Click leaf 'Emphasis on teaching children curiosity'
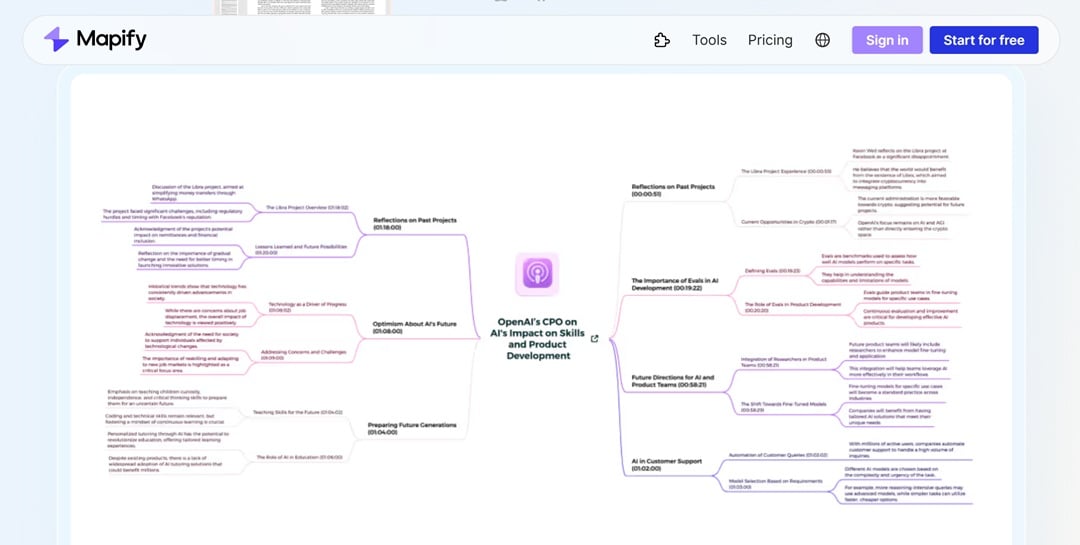This screenshot has width=1080, height=545. pyautogui.click(x=168, y=398)
